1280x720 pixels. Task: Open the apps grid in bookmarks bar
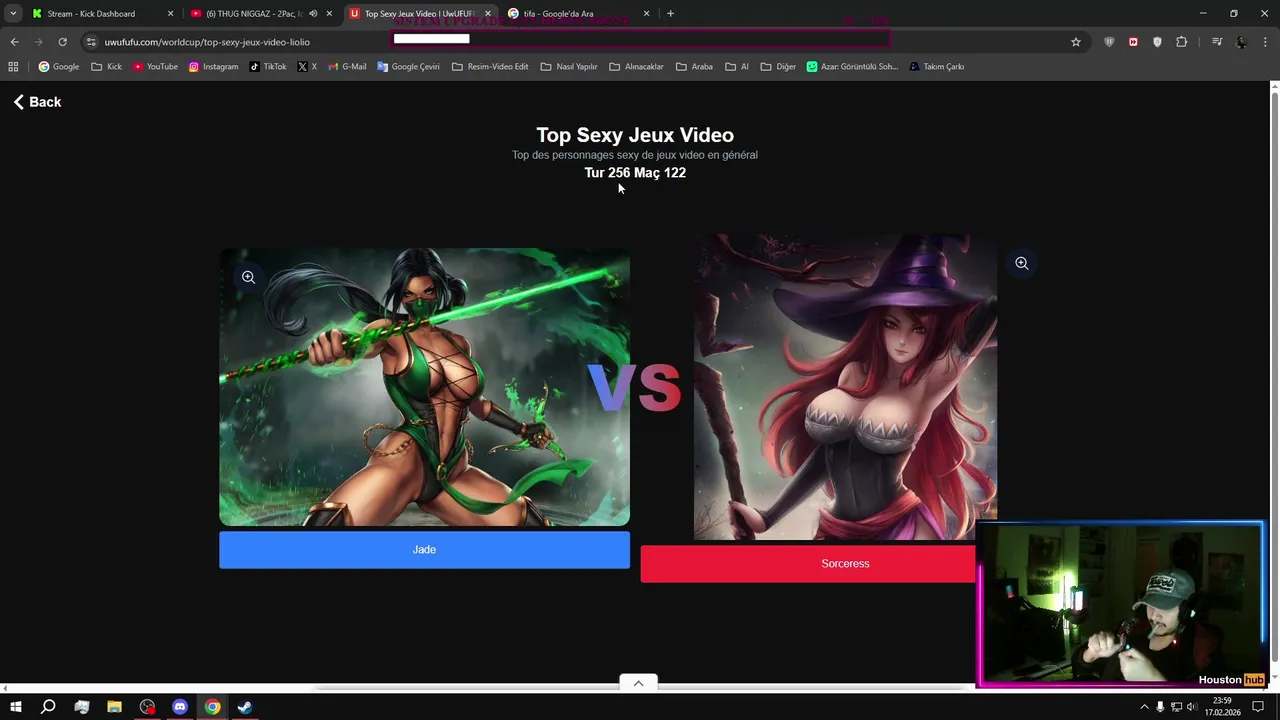click(13, 67)
